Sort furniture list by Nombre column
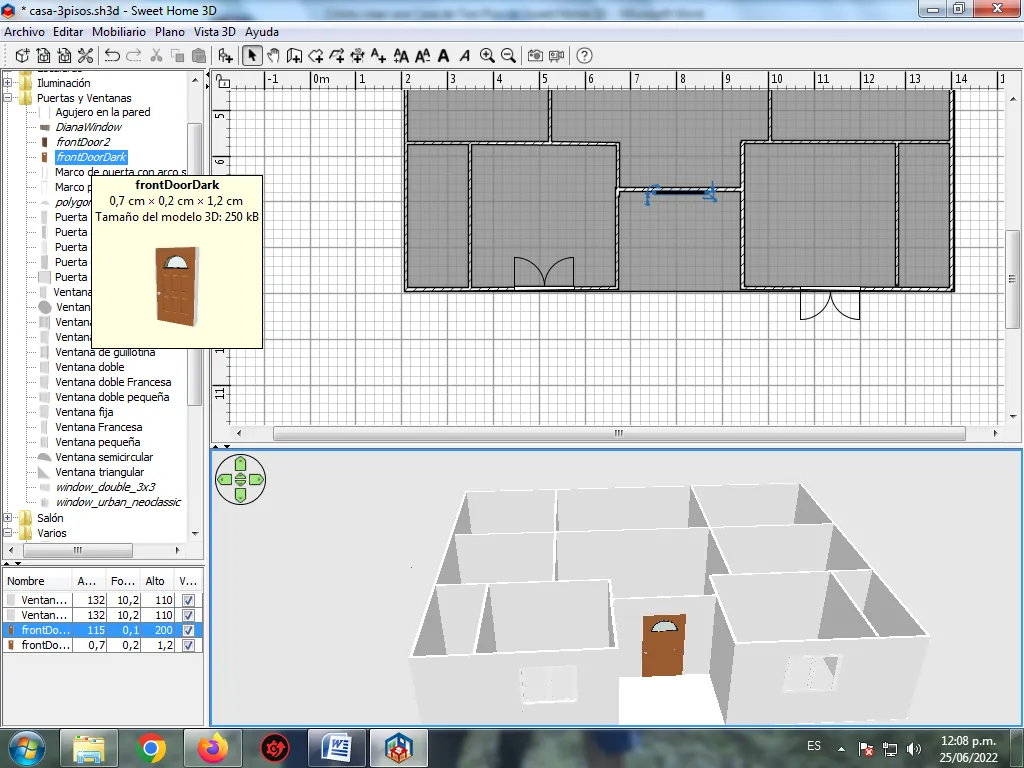1024x768 pixels. pos(37,581)
